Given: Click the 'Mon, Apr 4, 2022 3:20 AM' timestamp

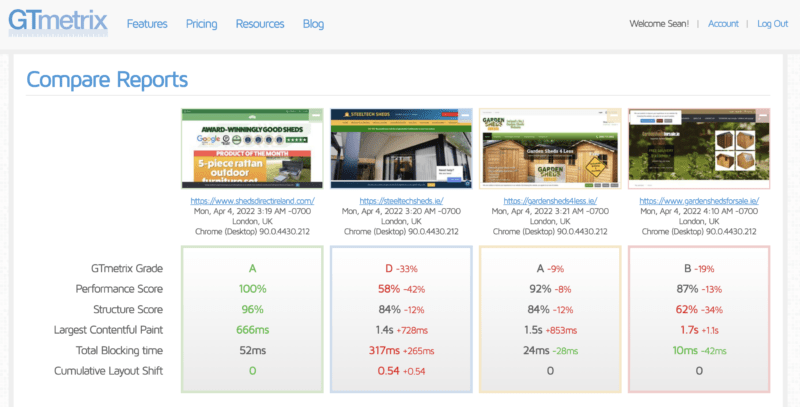Looking at the screenshot, I should click(x=402, y=211).
